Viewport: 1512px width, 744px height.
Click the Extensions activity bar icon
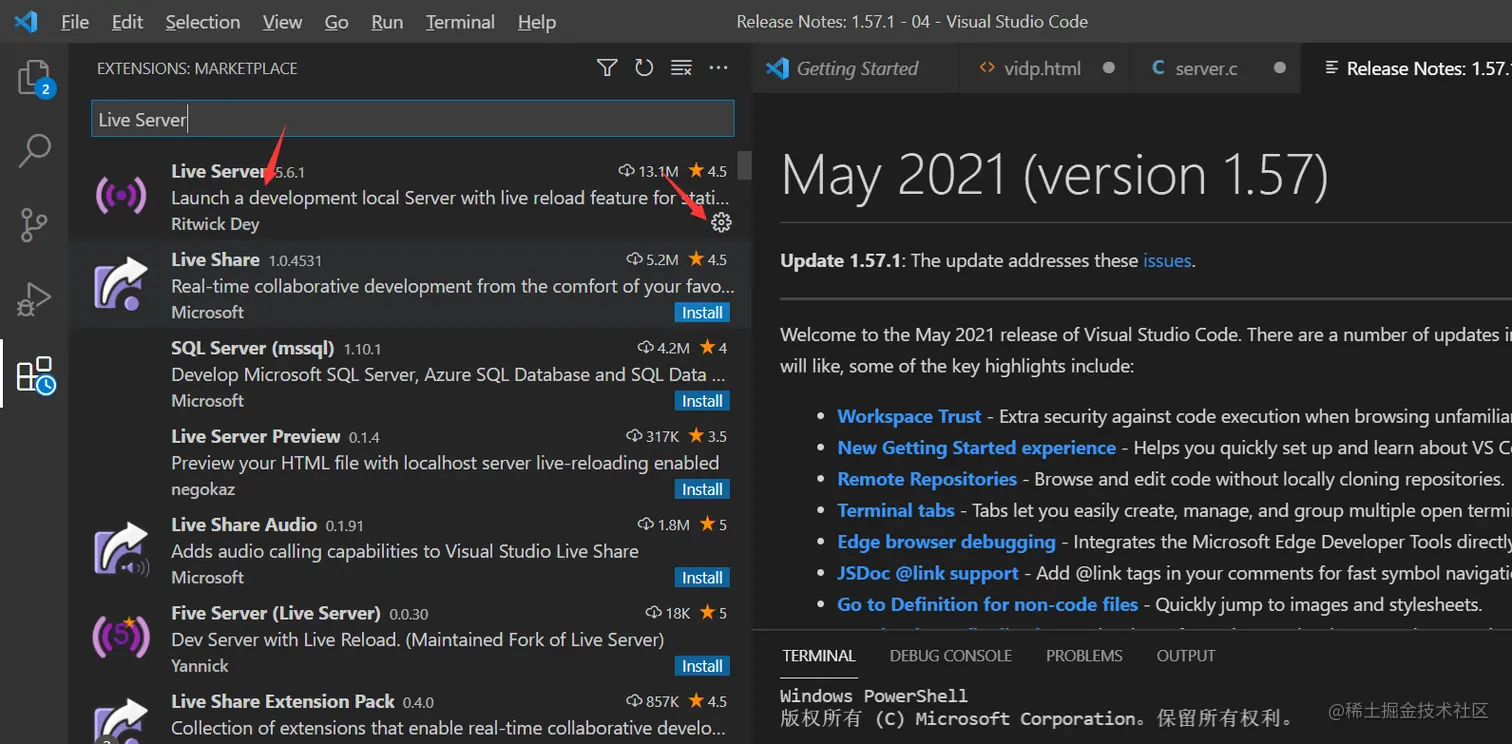(x=34, y=375)
